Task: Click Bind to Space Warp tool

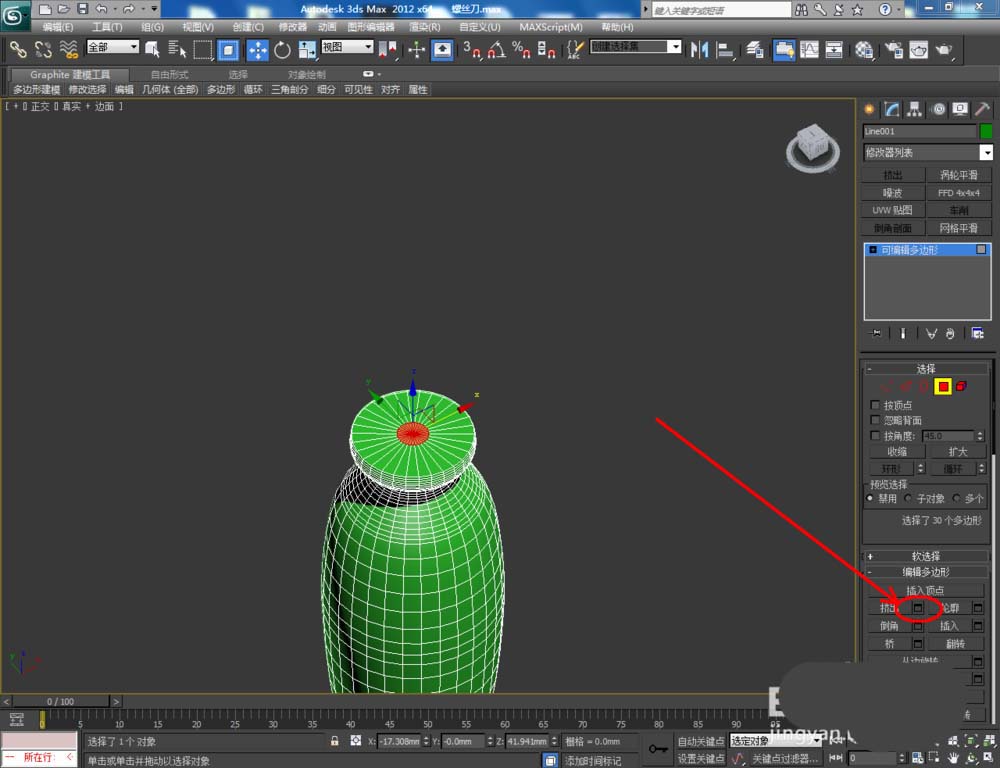Action: coord(68,49)
